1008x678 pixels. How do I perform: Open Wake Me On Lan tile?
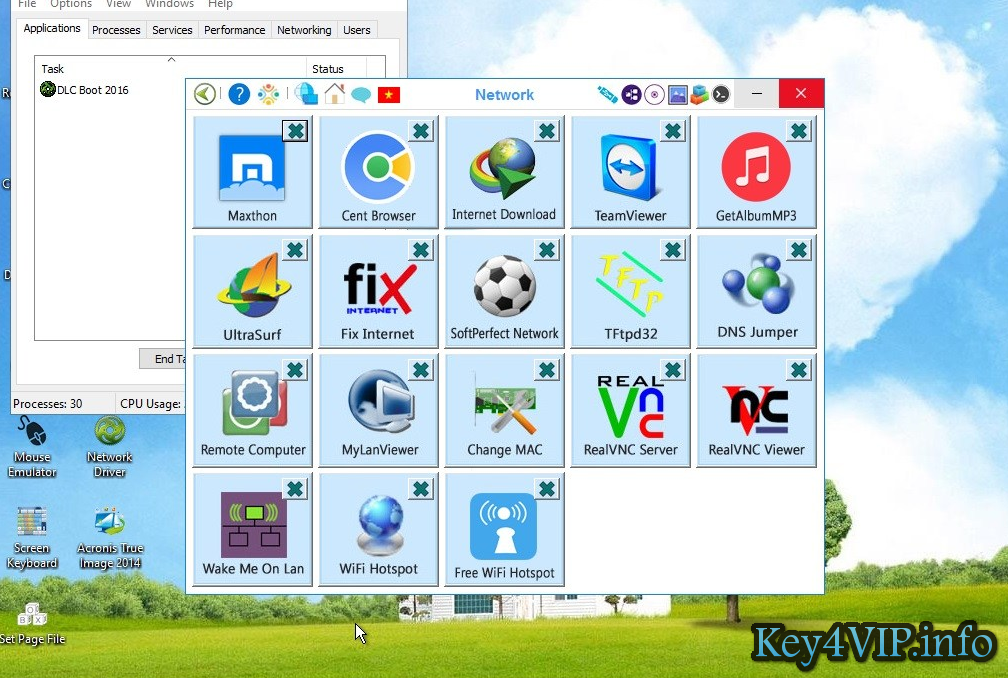[252, 530]
